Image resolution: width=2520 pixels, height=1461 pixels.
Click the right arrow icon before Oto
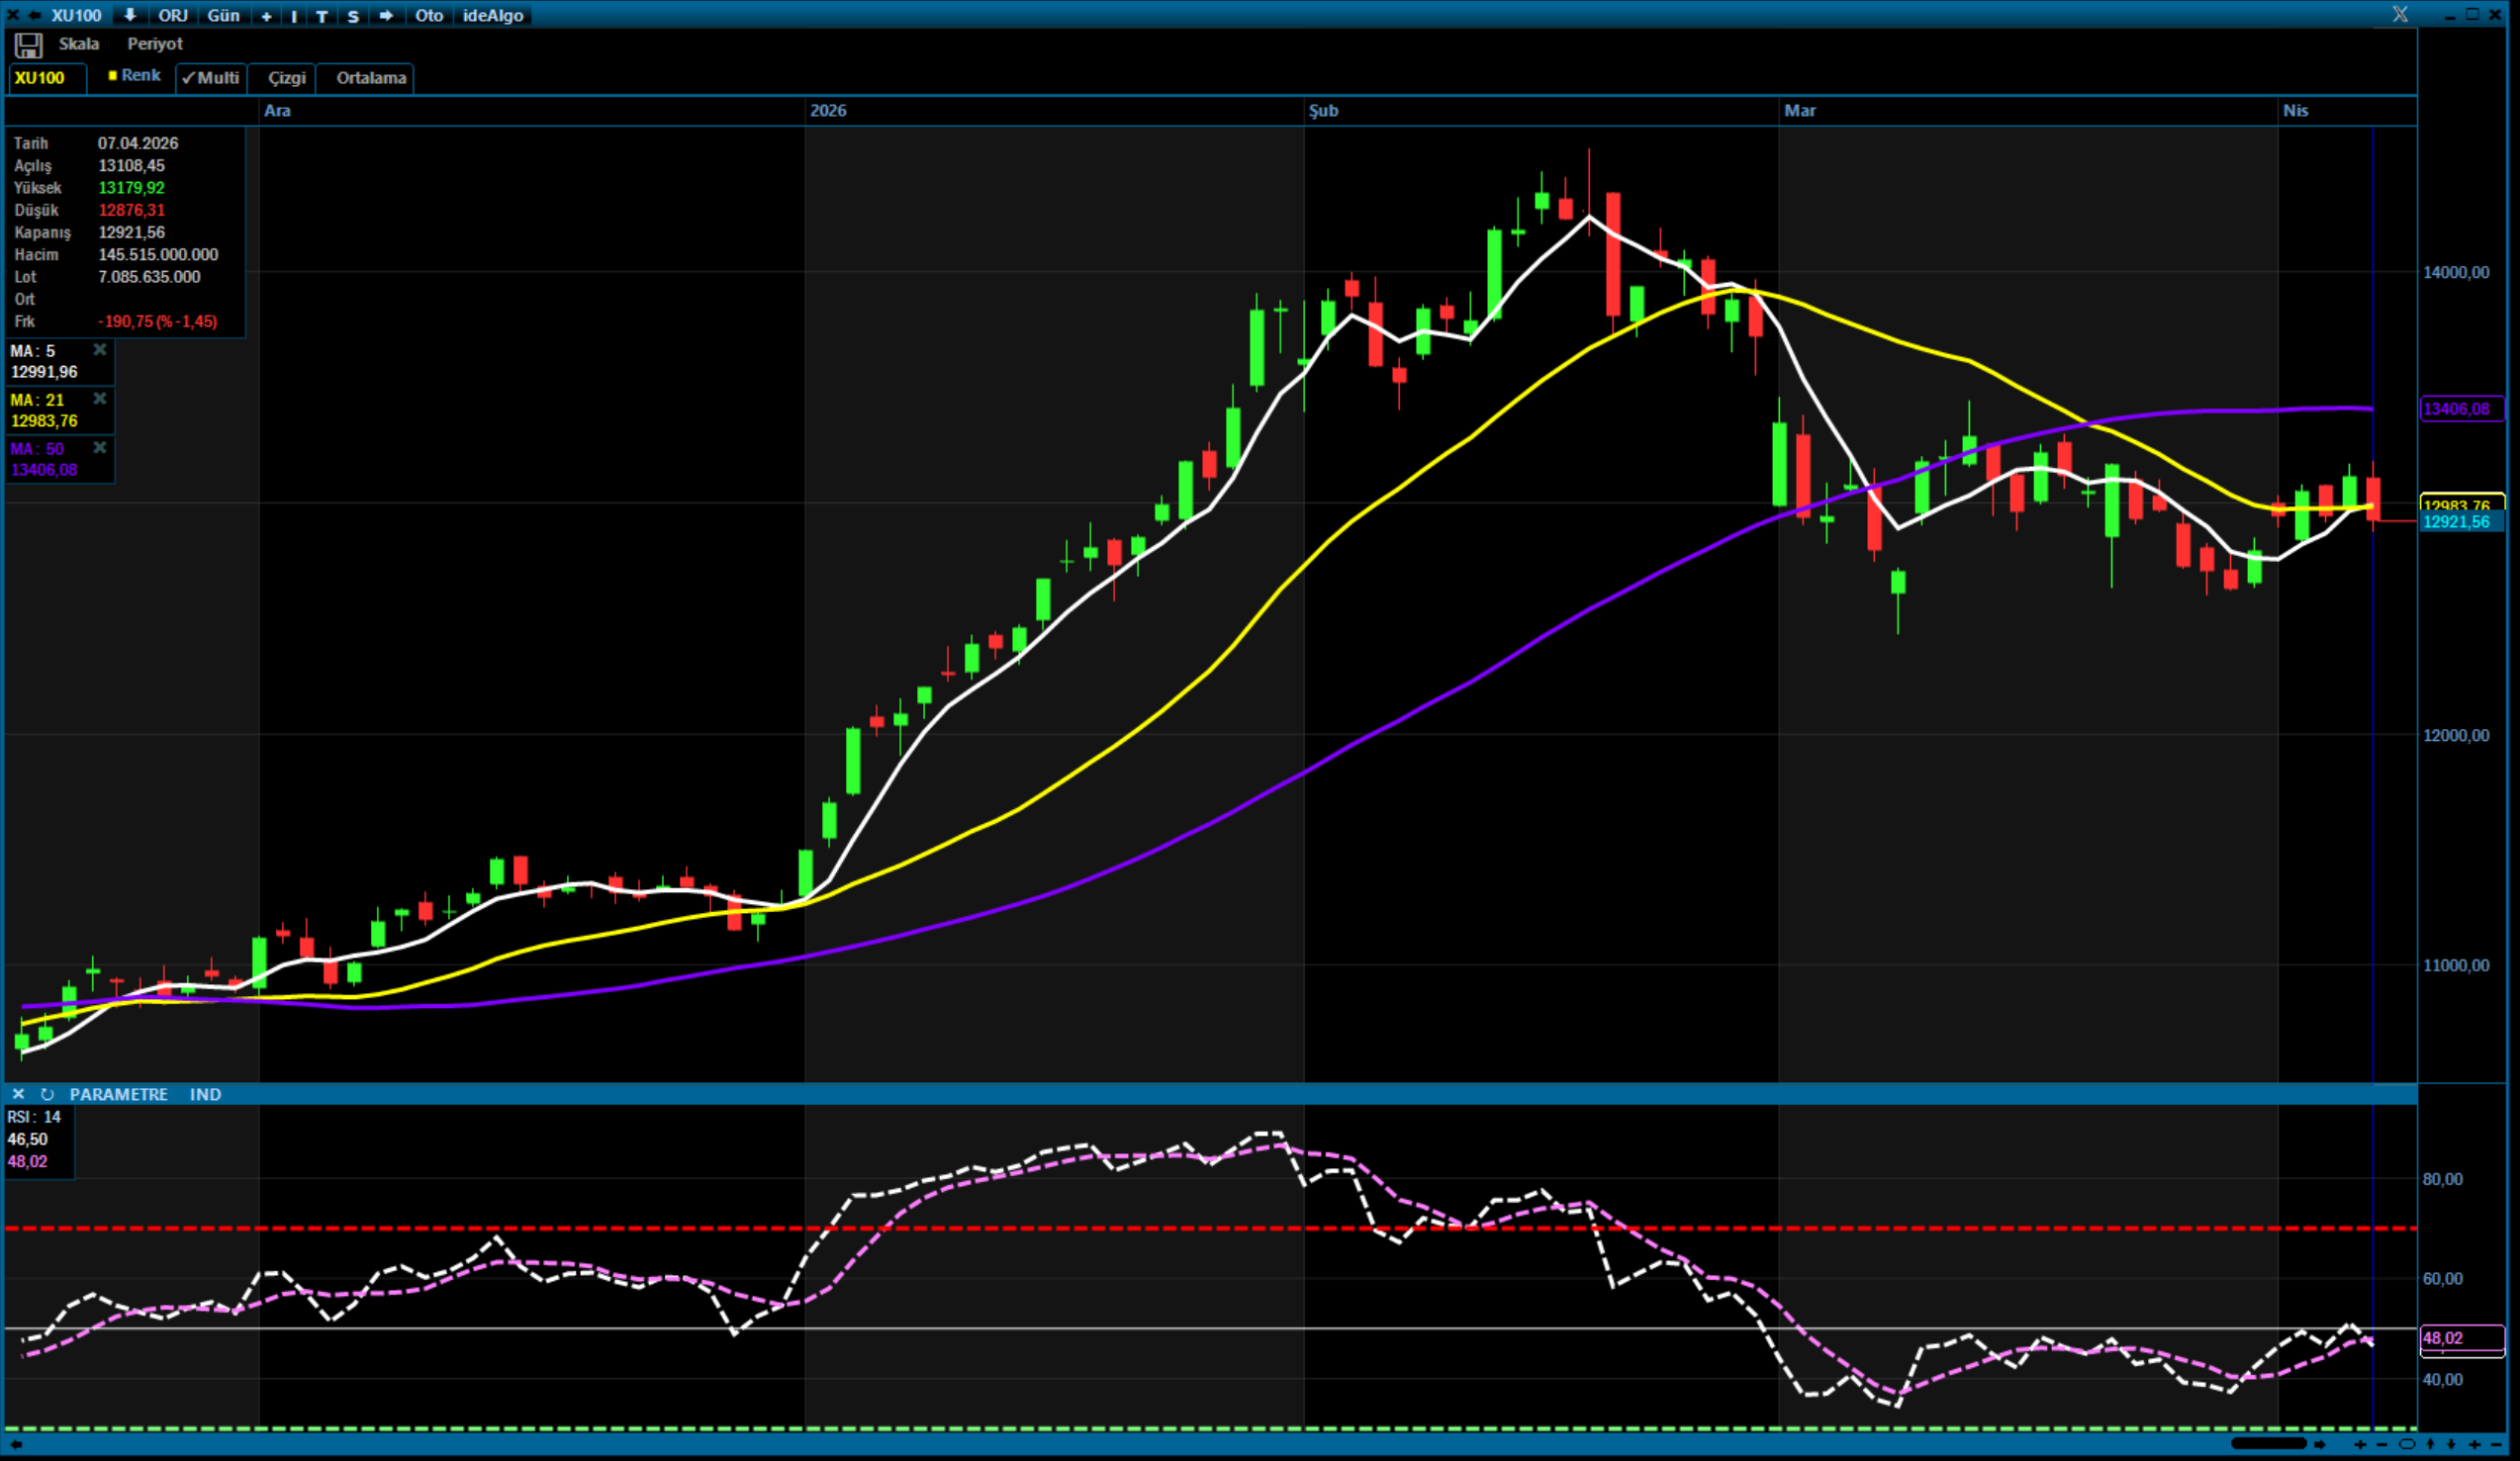[386, 15]
